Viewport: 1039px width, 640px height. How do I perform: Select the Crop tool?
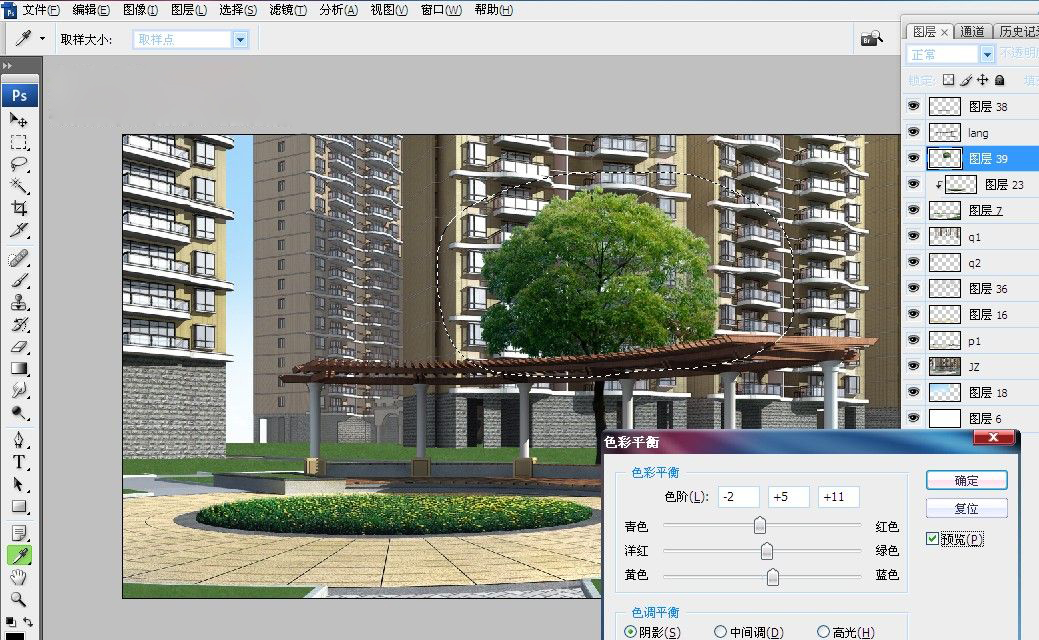(19, 208)
